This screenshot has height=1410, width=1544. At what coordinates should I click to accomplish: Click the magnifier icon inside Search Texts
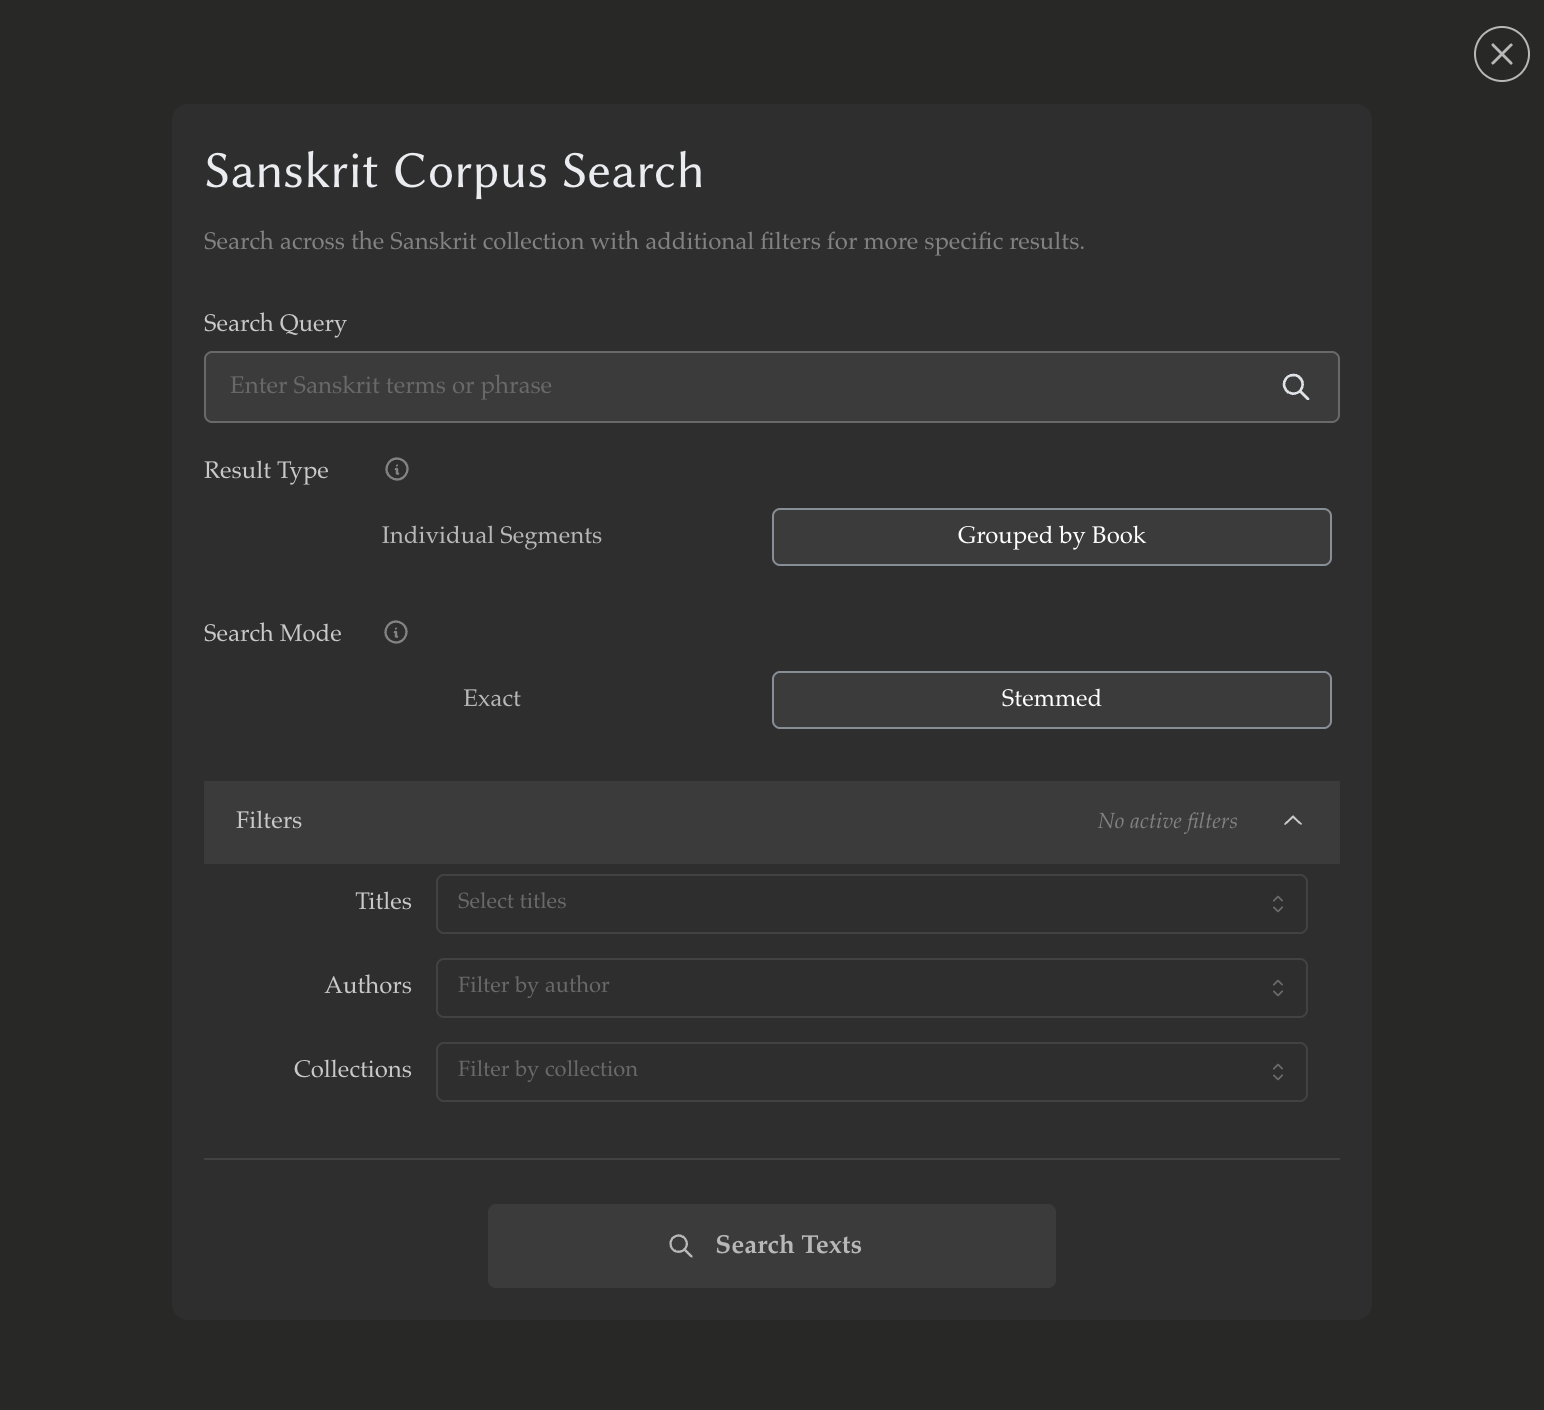point(681,1245)
